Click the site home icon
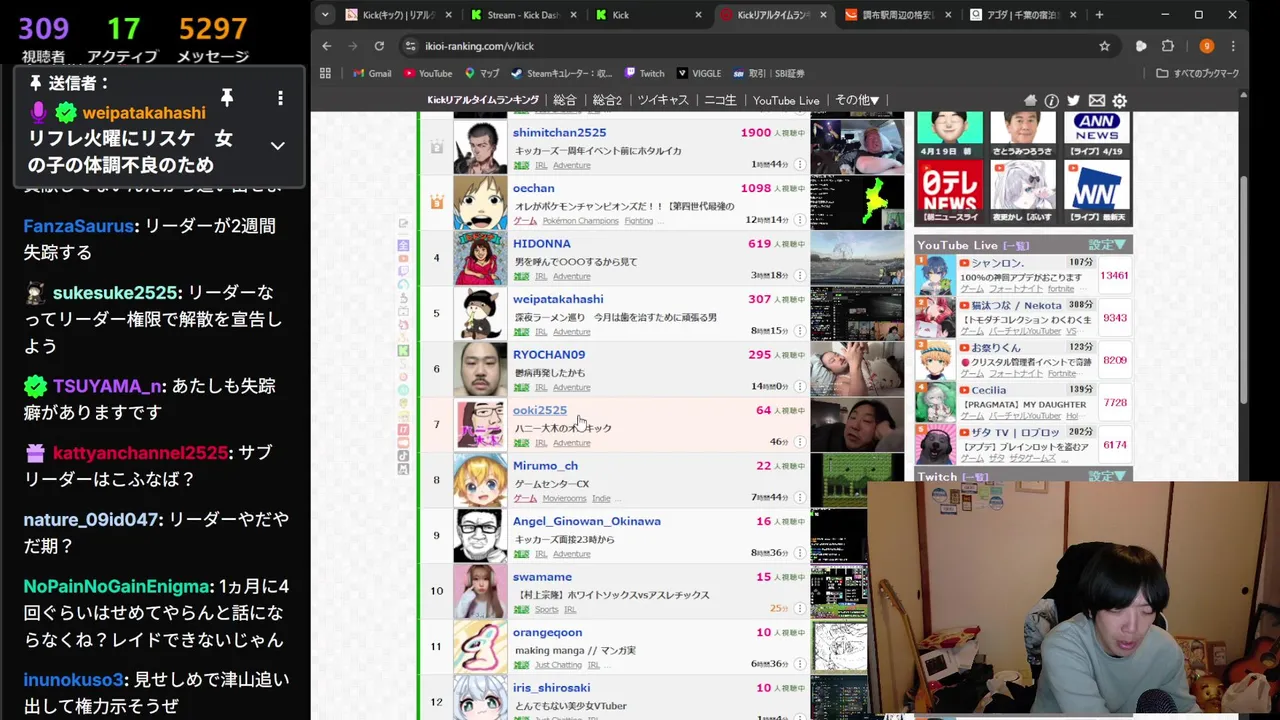This screenshot has width=1280, height=720. [x=1031, y=100]
